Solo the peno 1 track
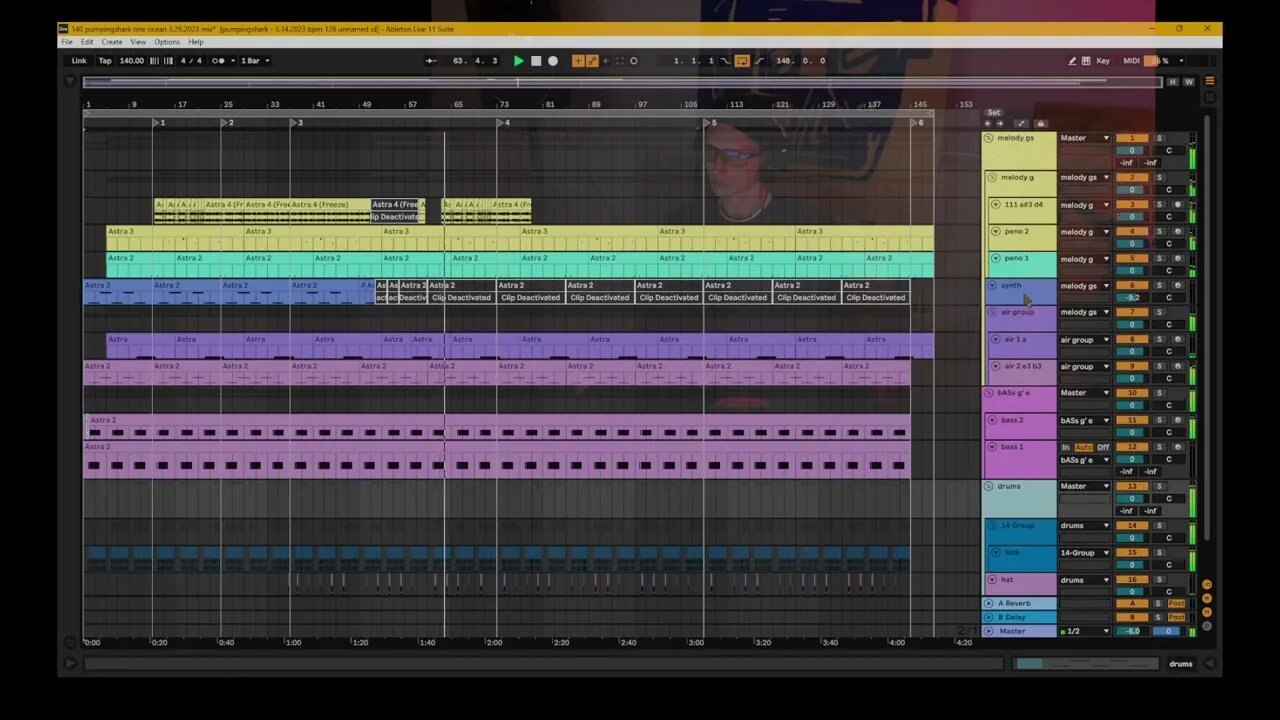The height and width of the screenshot is (720, 1280). click(x=1160, y=259)
